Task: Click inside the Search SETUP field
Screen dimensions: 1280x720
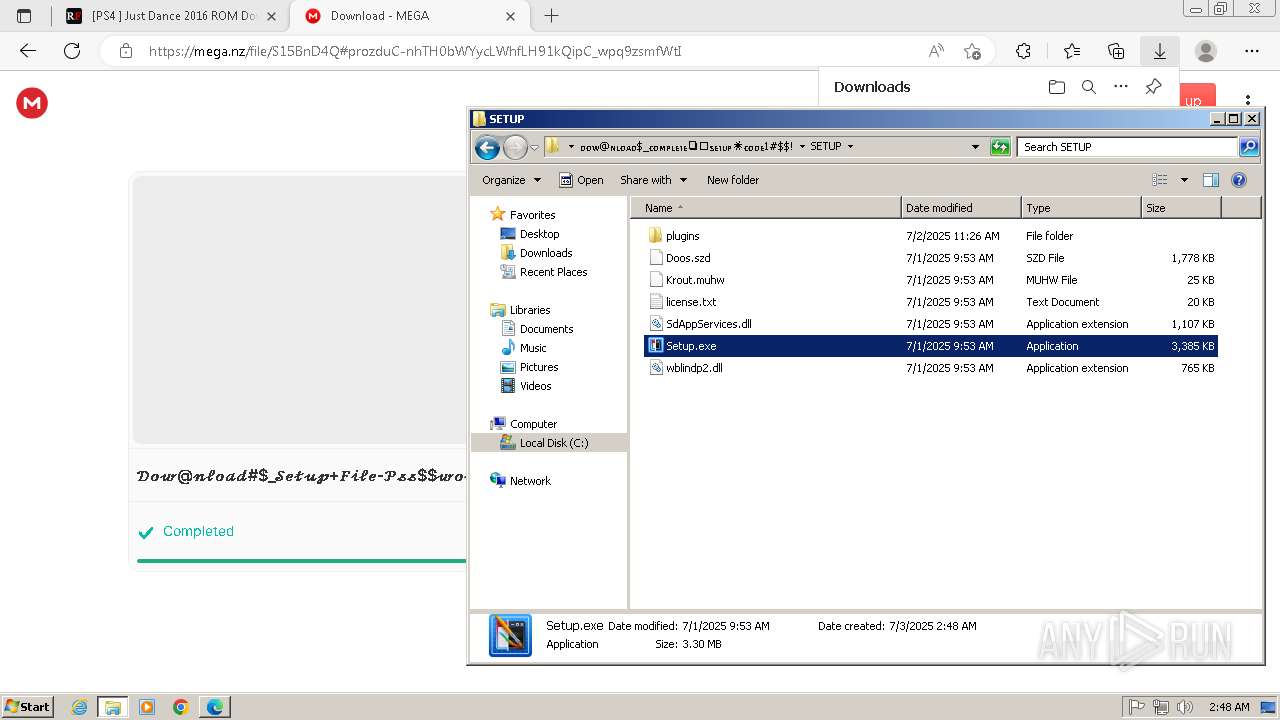Action: click(x=1127, y=147)
